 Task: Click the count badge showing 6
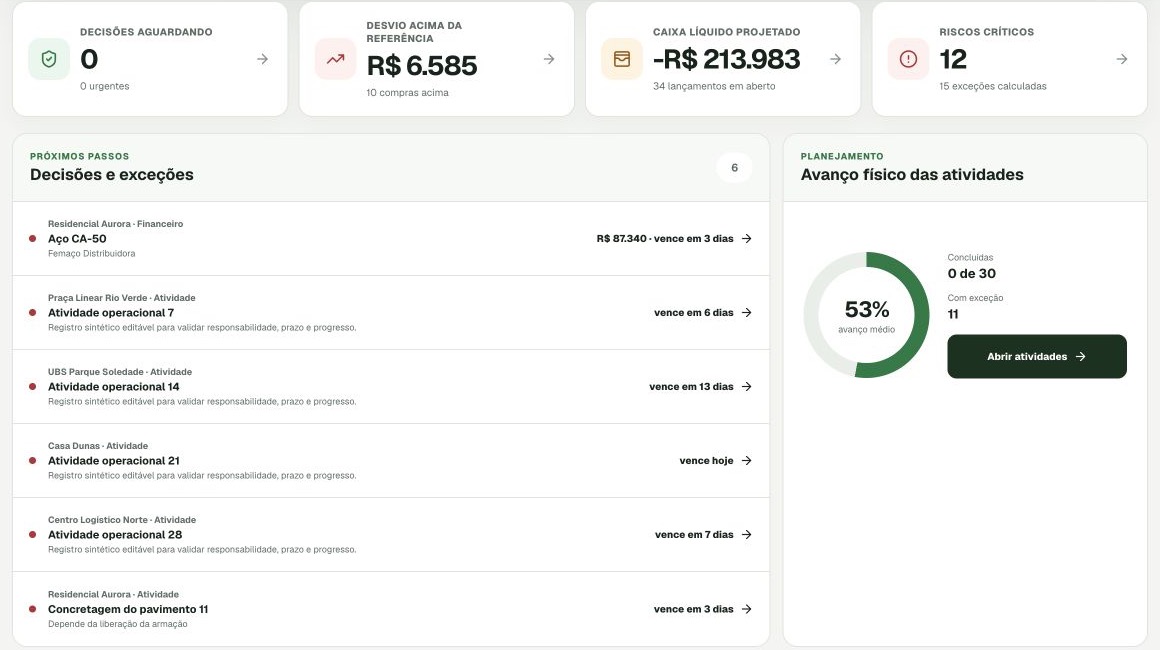(734, 168)
